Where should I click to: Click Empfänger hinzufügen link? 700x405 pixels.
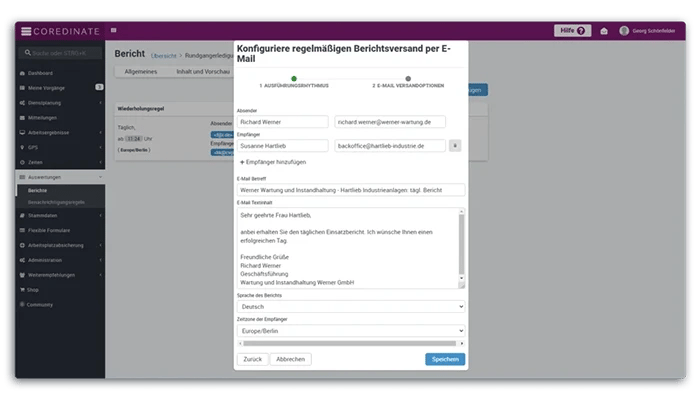[x=270, y=162]
